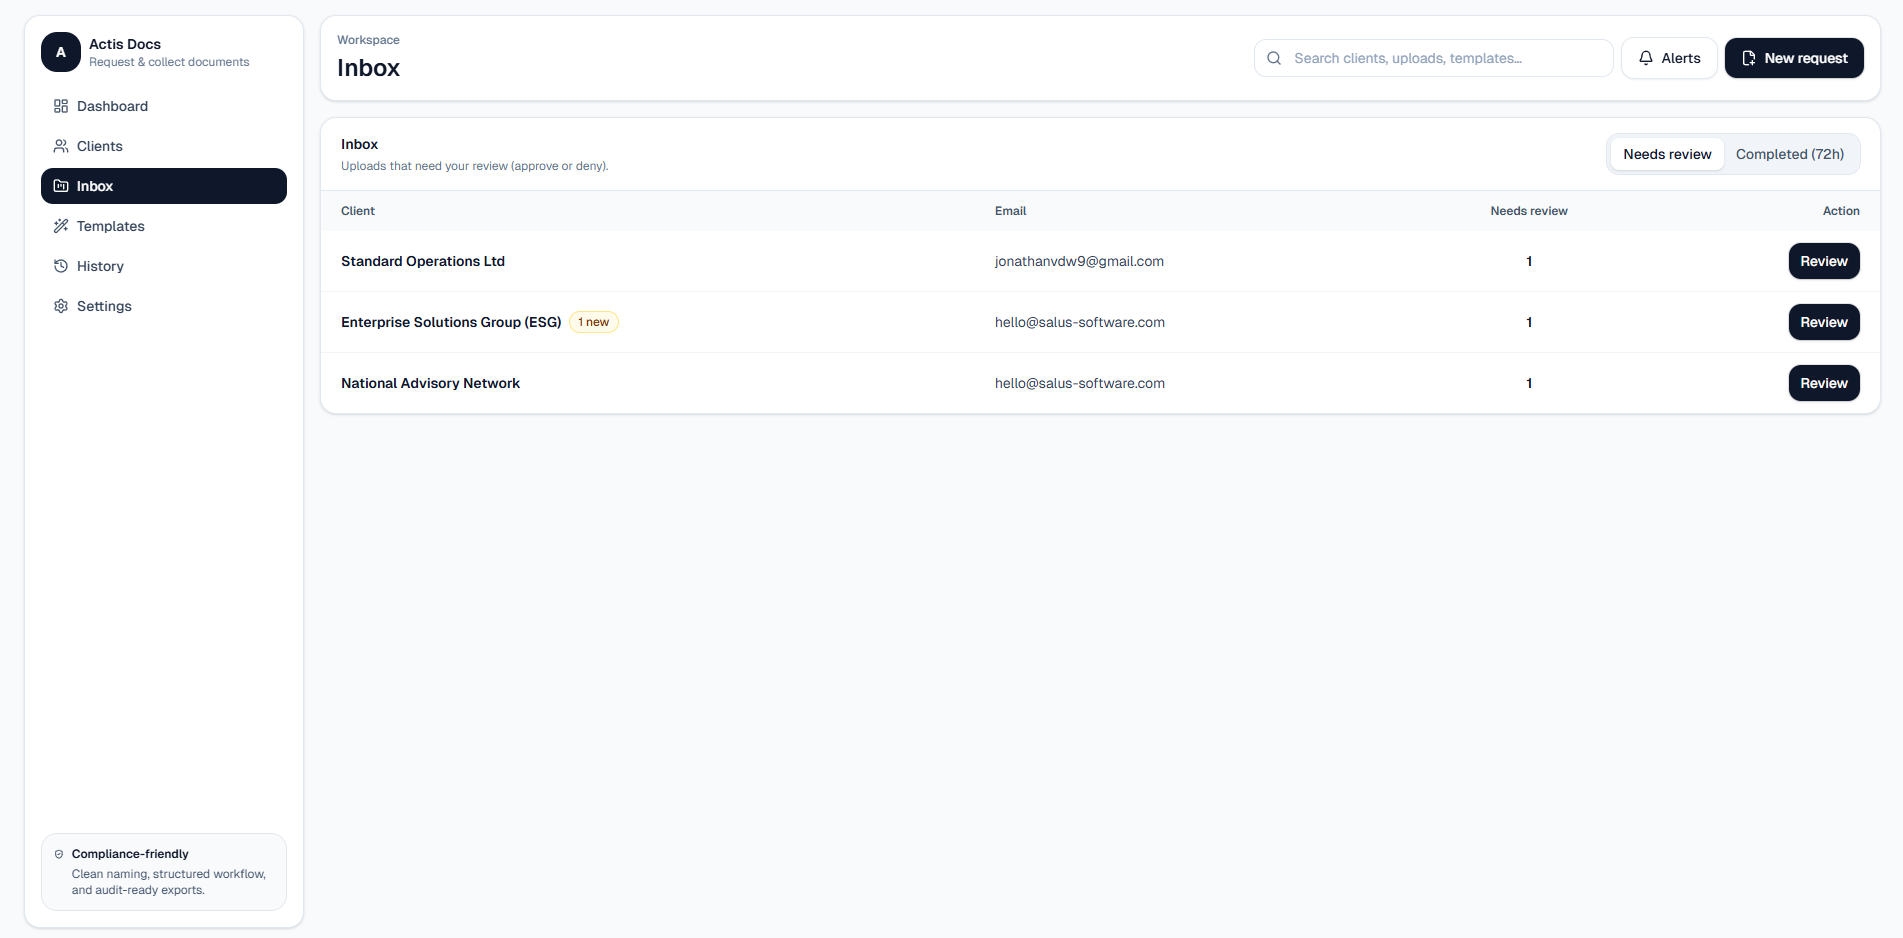Open the History page from sidebar
This screenshot has height=938, width=1903.
pos(100,266)
